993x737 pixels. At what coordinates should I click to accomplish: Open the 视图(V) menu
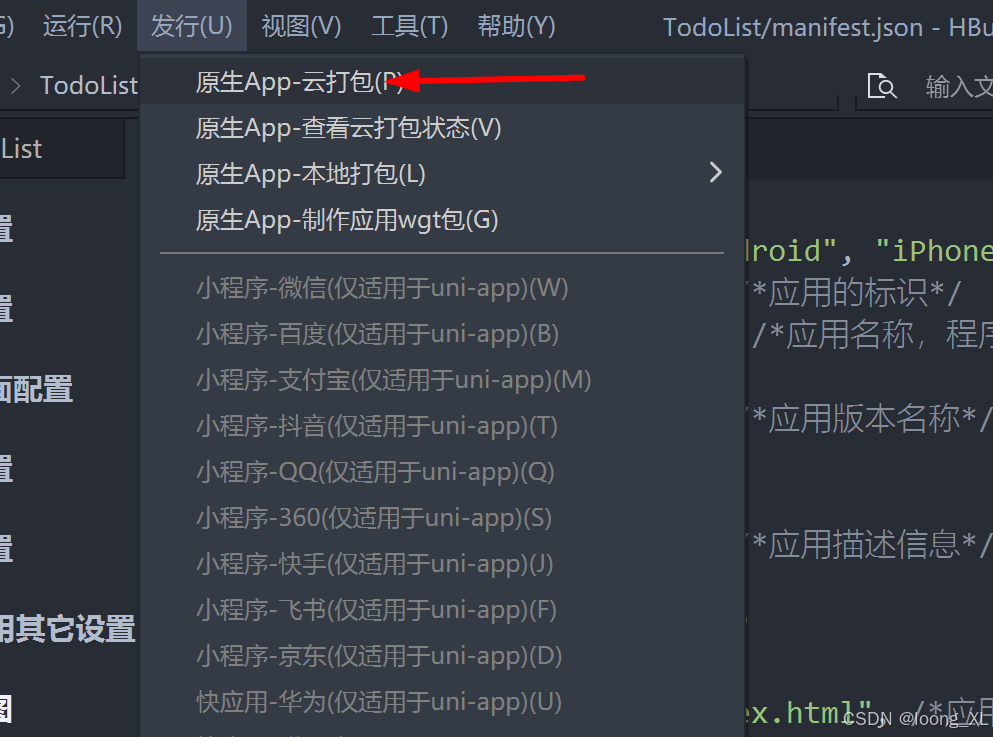(x=301, y=27)
